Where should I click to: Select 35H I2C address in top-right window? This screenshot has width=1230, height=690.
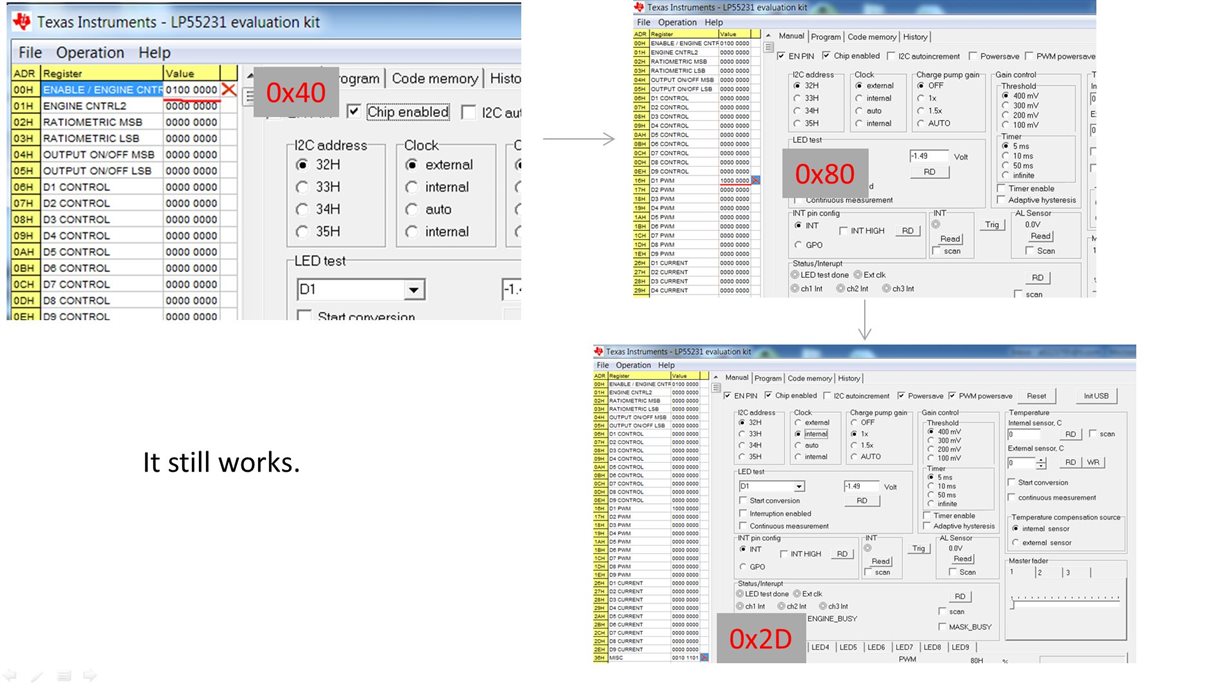pos(797,123)
